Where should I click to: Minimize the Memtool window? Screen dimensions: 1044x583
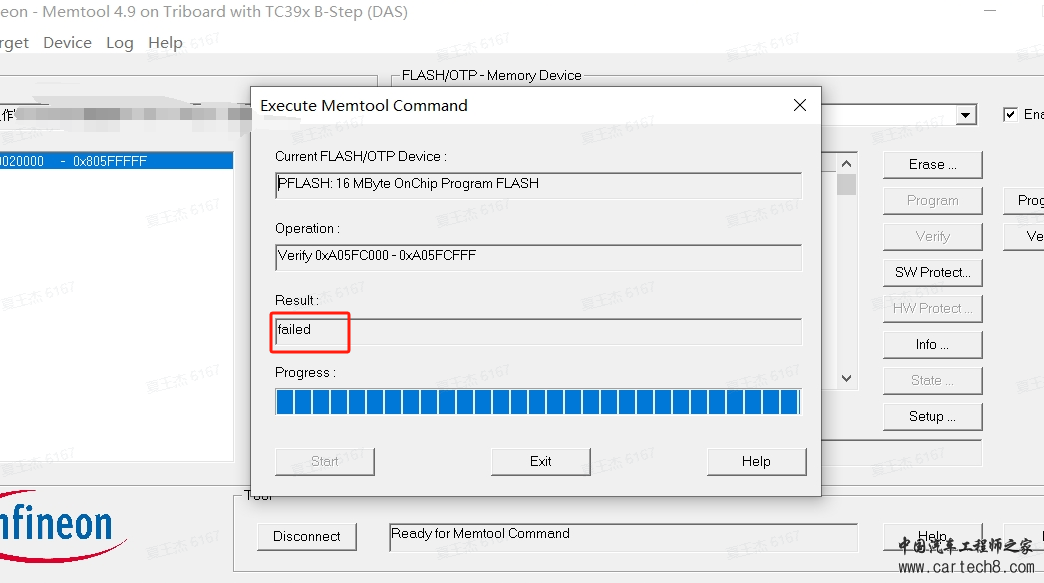point(990,11)
